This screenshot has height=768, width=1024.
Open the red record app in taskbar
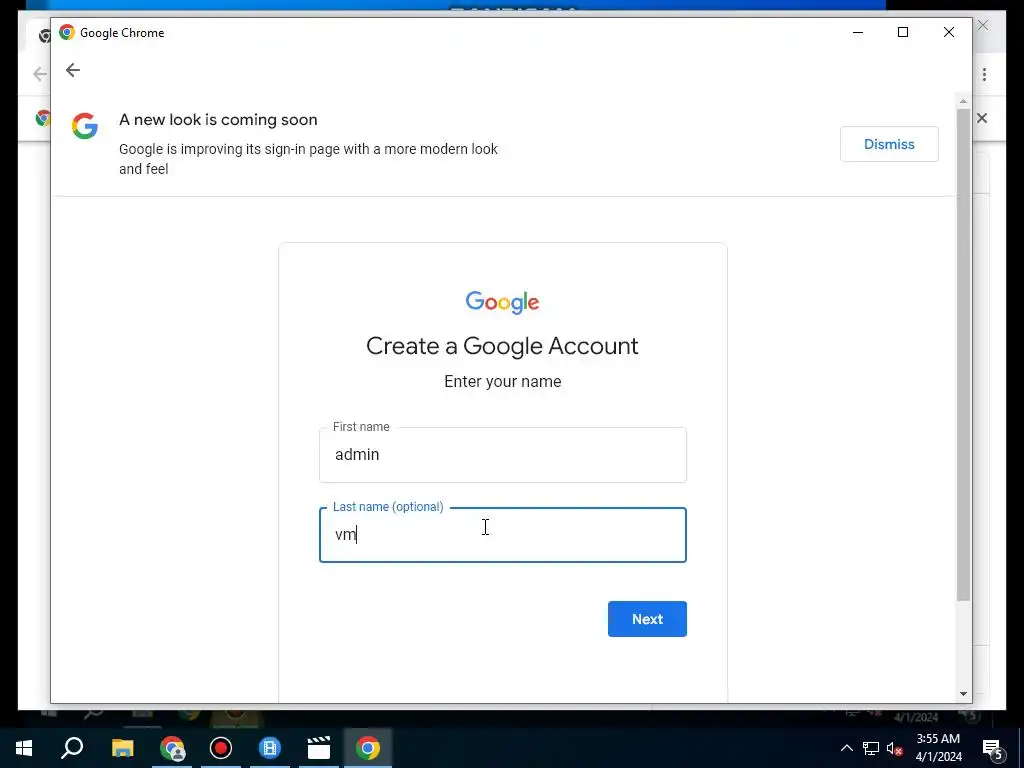(x=221, y=748)
